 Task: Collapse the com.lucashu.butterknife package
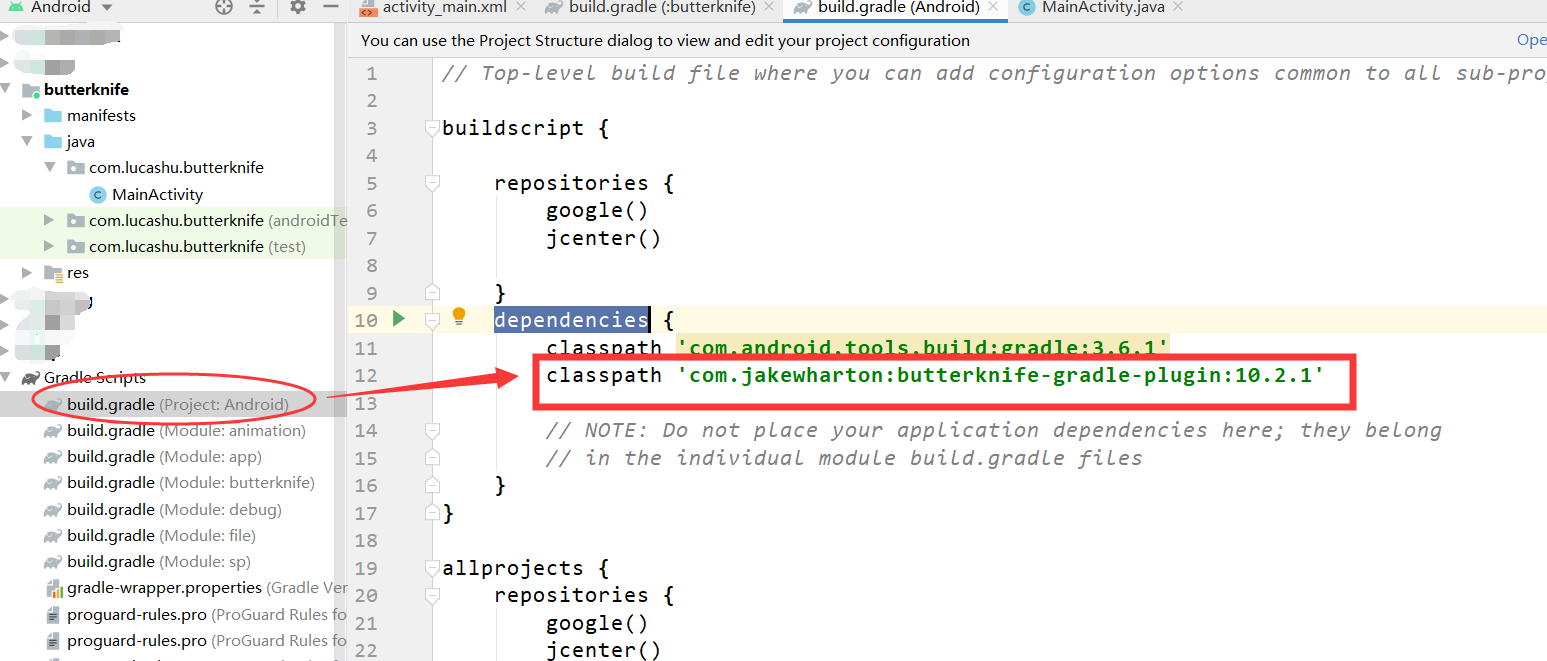click(x=48, y=167)
